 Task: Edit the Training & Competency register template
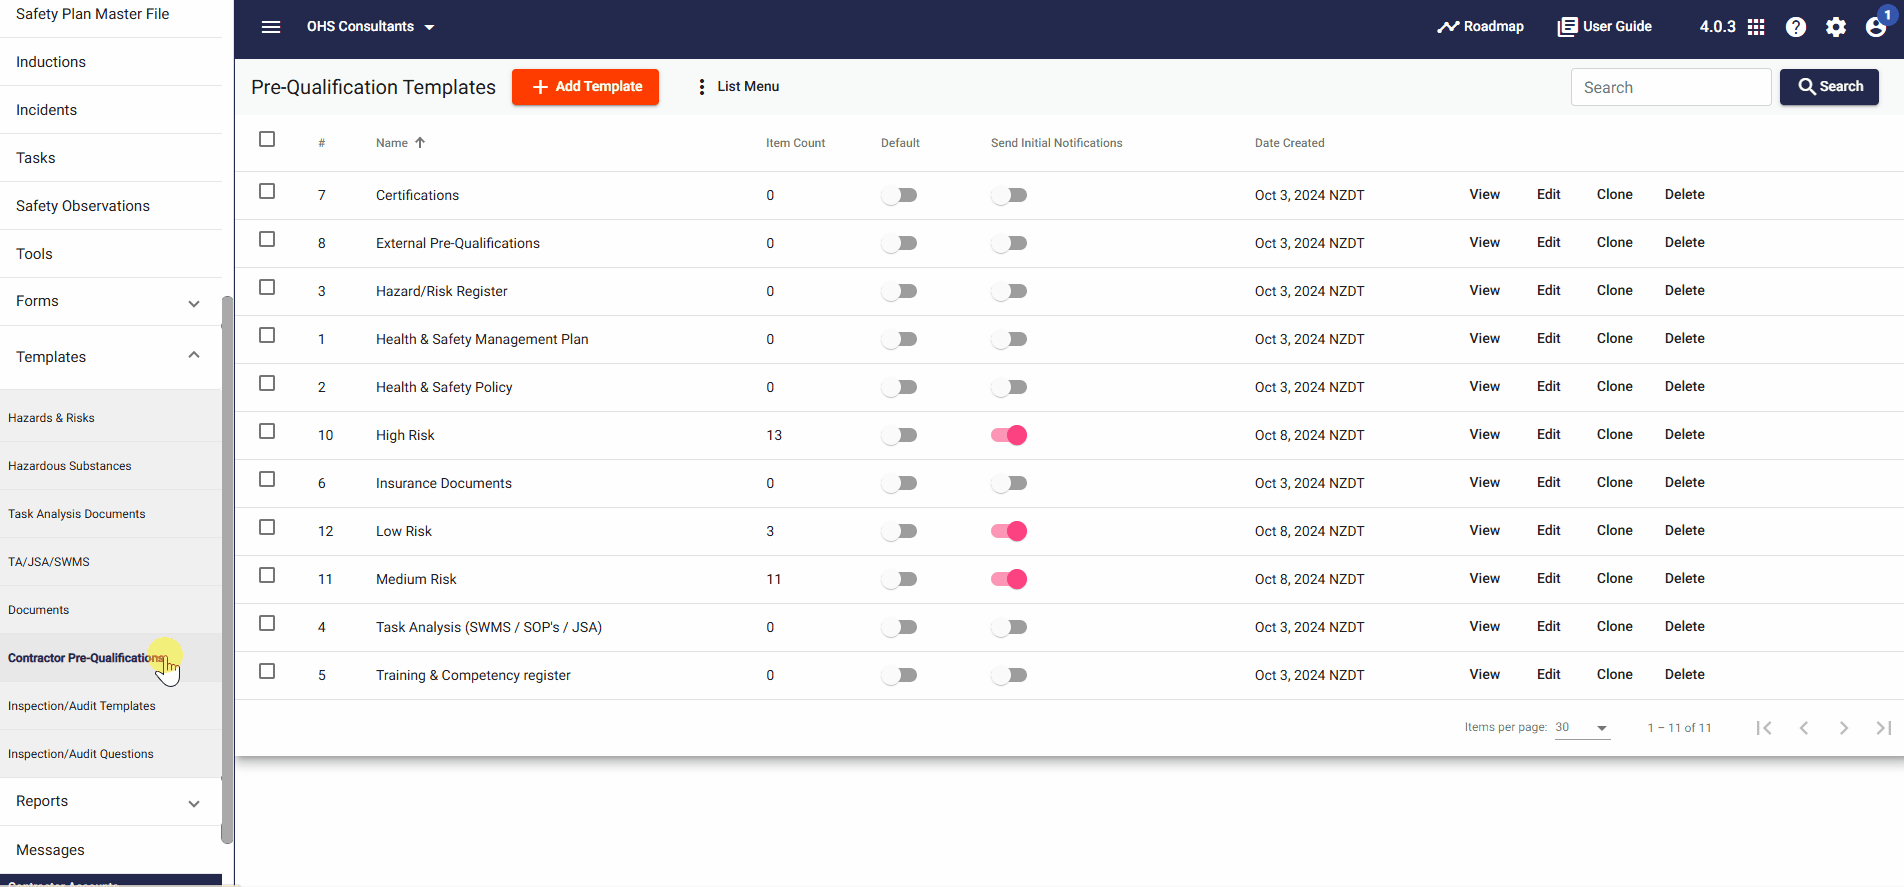[1548, 675]
